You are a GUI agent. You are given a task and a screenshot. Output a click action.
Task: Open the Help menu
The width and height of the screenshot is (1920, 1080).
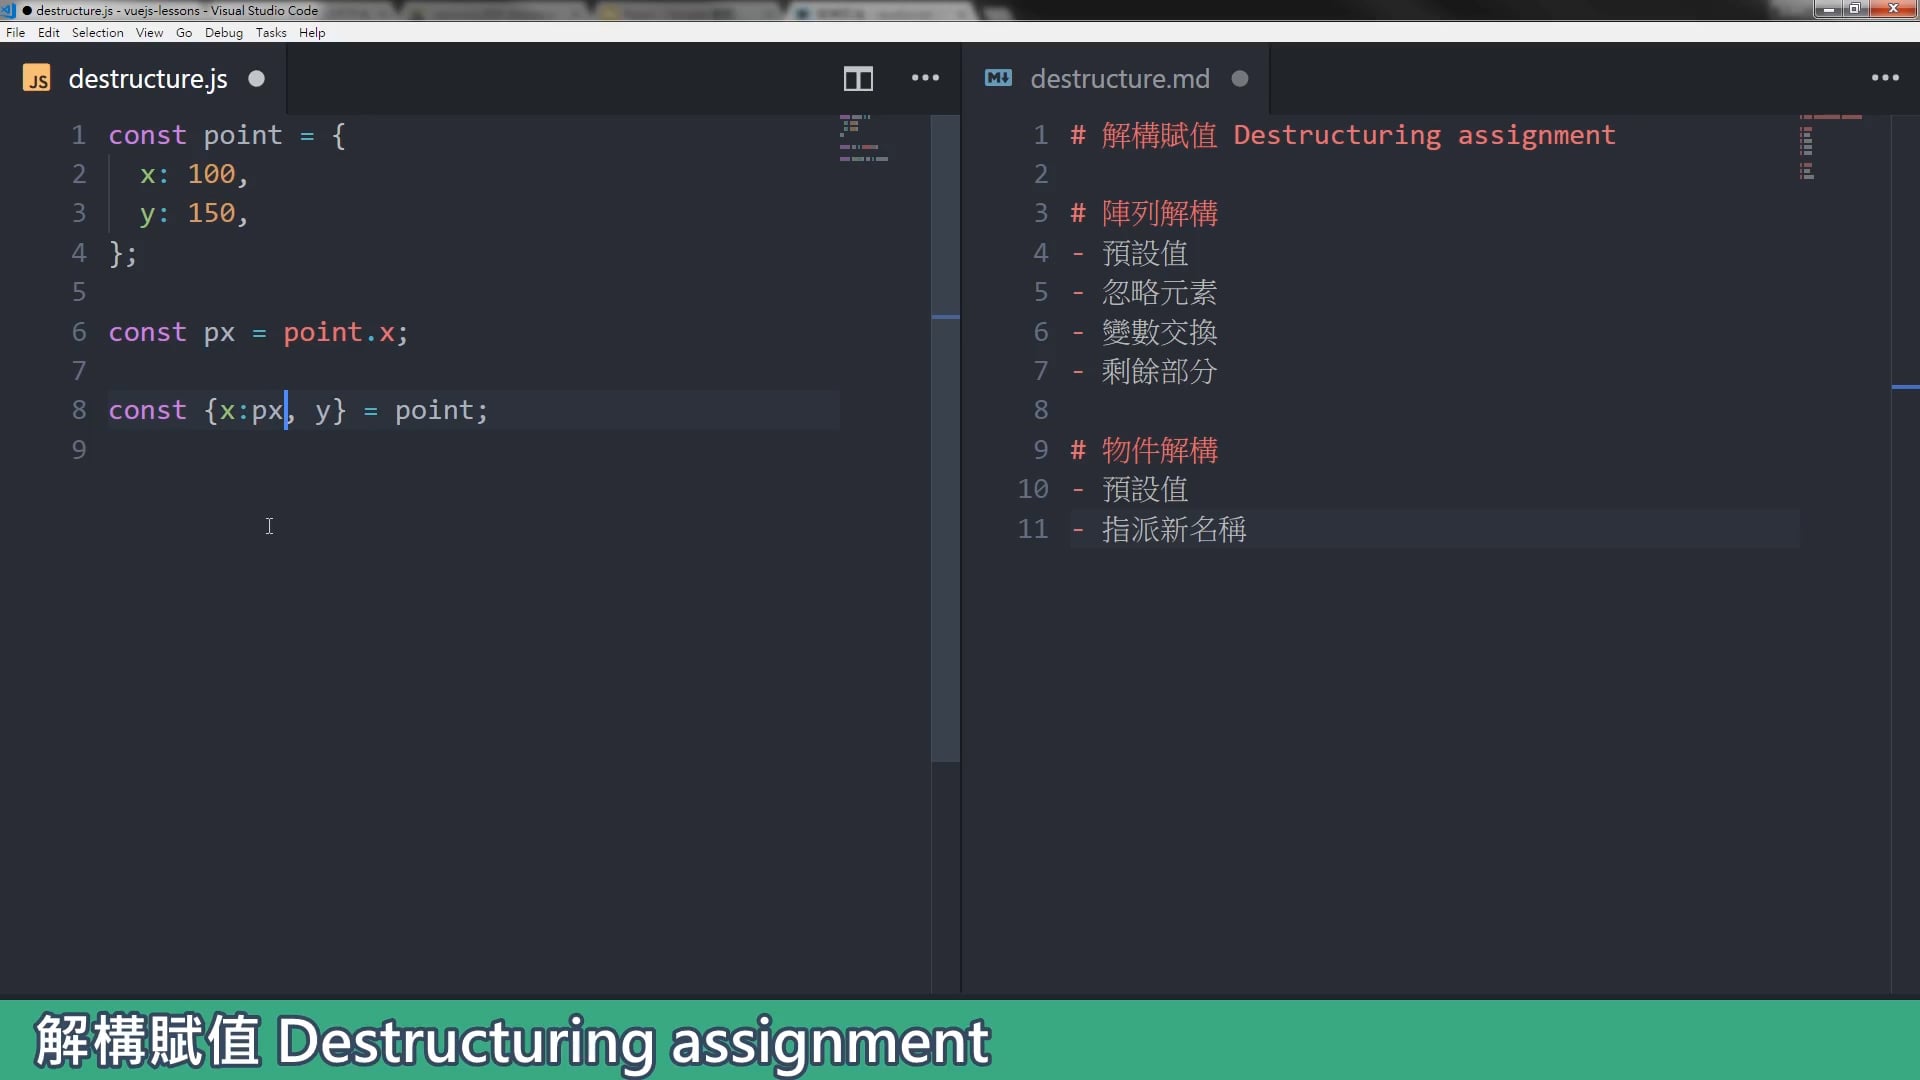tap(312, 33)
